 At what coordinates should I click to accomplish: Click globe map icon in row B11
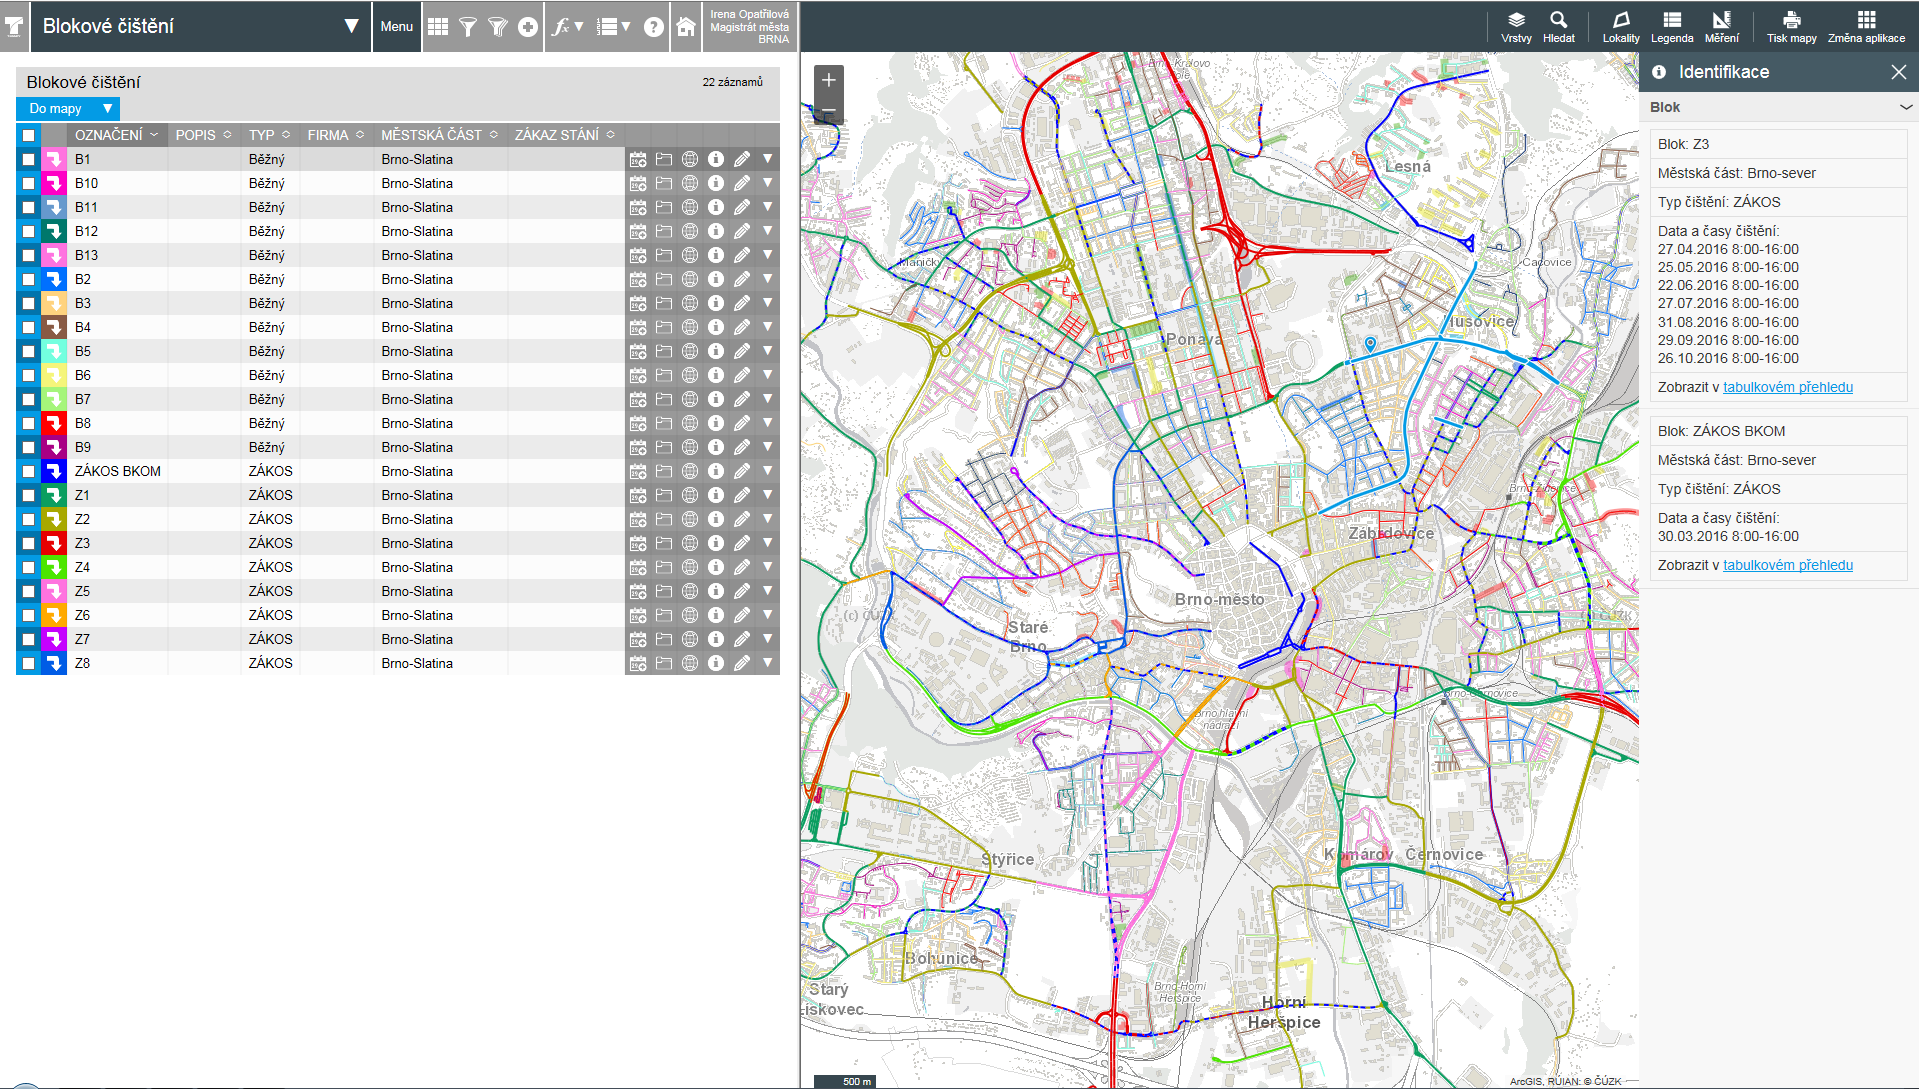coord(690,207)
